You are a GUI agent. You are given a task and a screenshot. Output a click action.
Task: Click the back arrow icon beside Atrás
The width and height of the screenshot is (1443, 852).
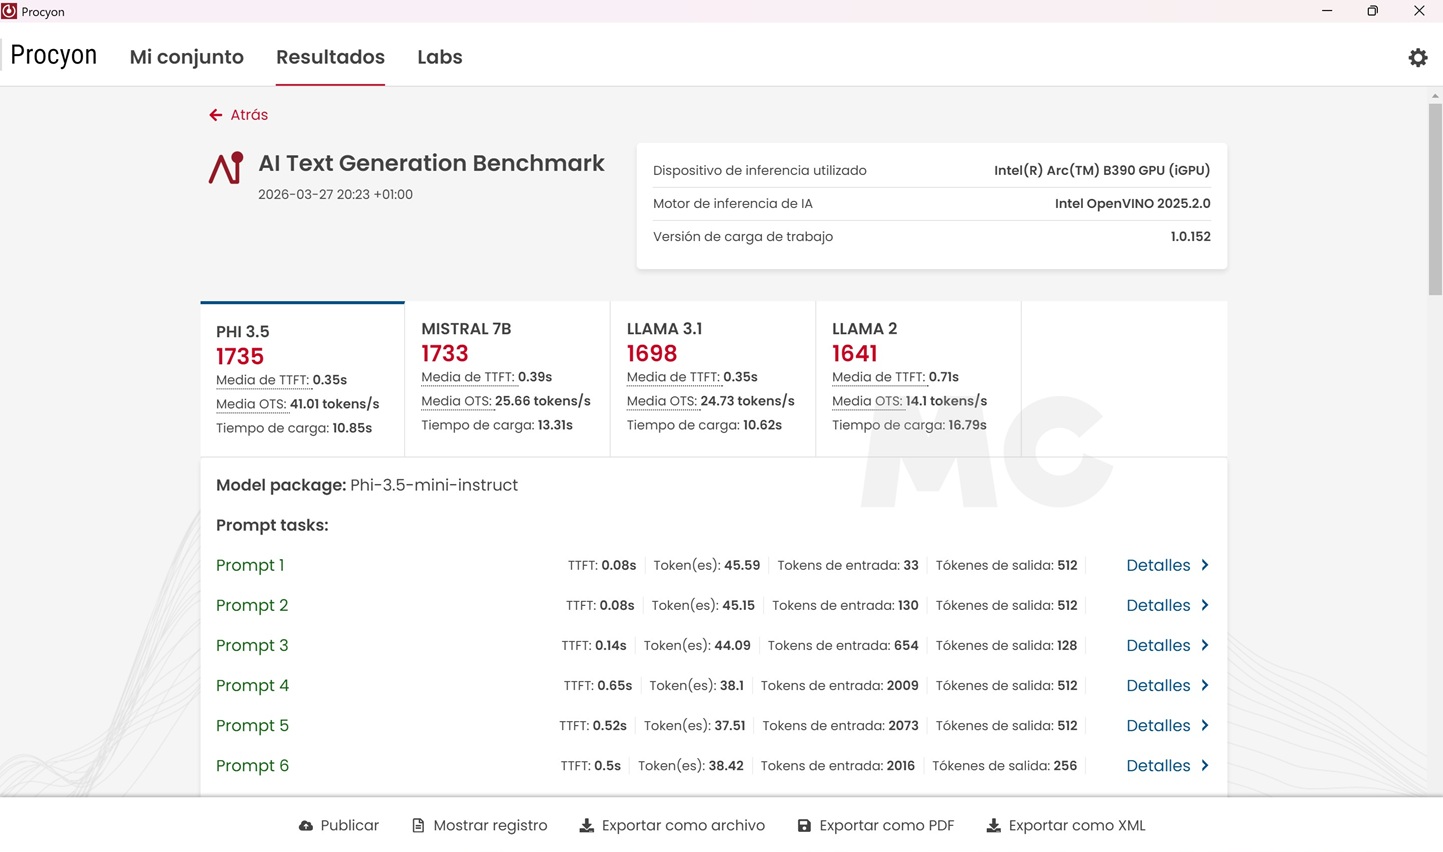tap(215, 115)
